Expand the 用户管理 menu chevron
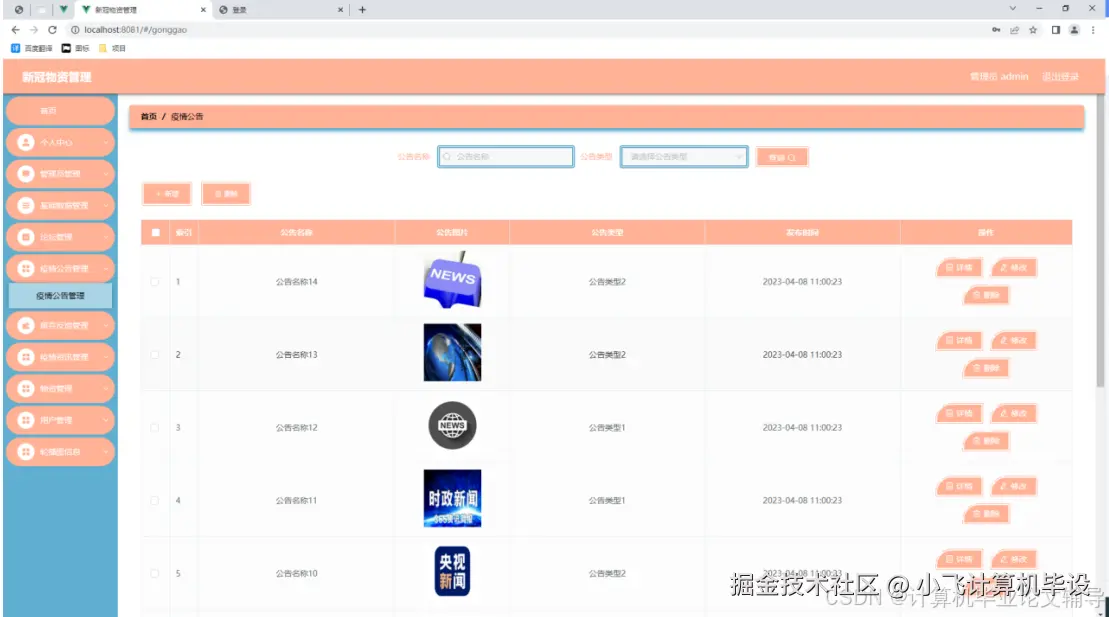 click(x=105, y=420)
